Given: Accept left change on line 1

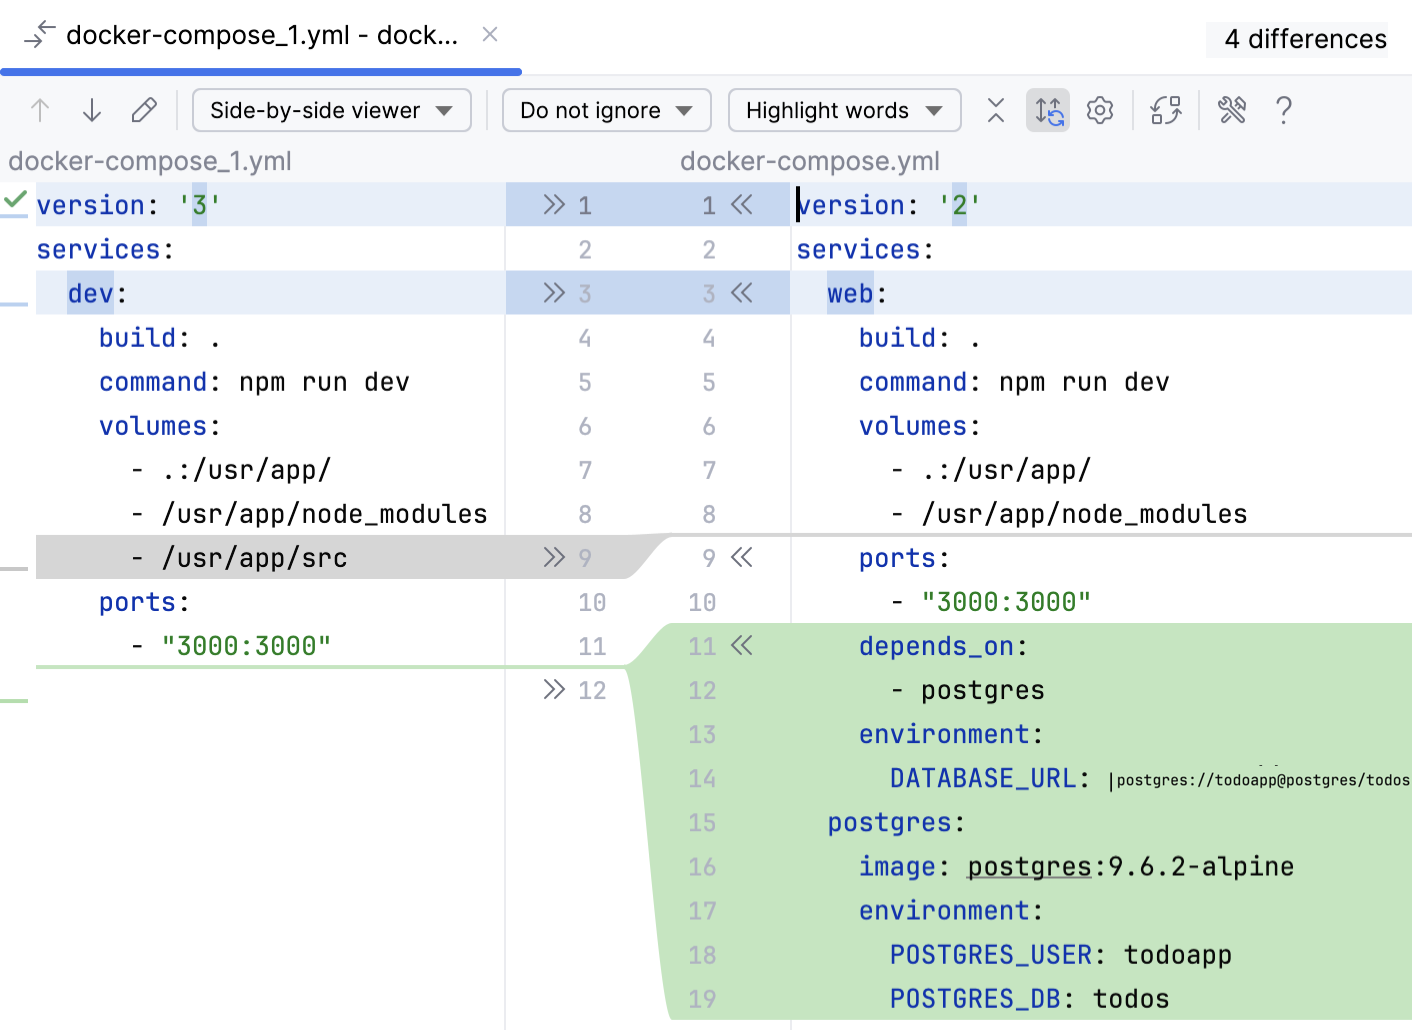Looking at the screenshot, I should pyautogui.click(x=554, y=205).
